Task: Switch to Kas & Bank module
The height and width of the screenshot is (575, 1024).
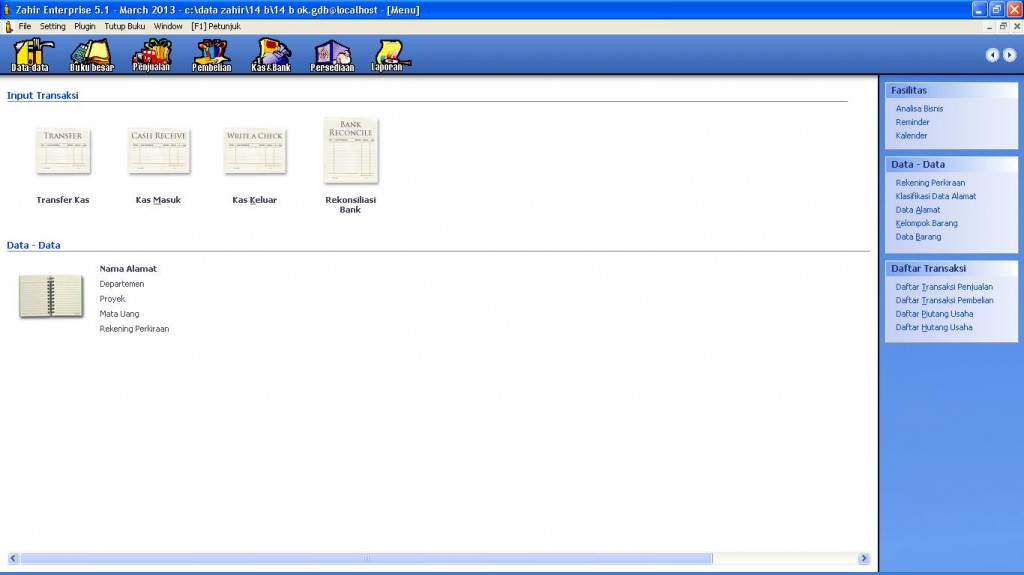Action: pyautogui.click(x=271, y=55)
